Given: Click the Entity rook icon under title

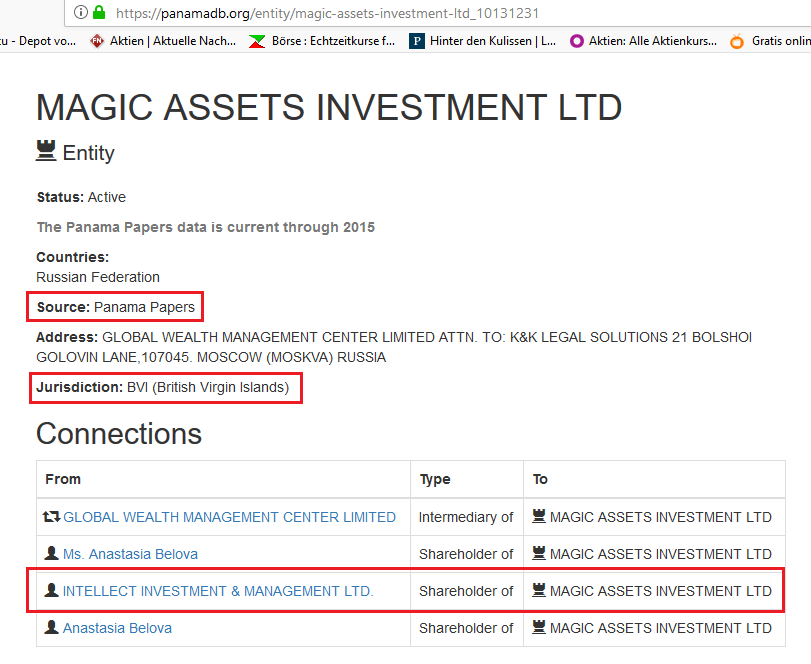Looking at the screenshot, I should 46,150.
